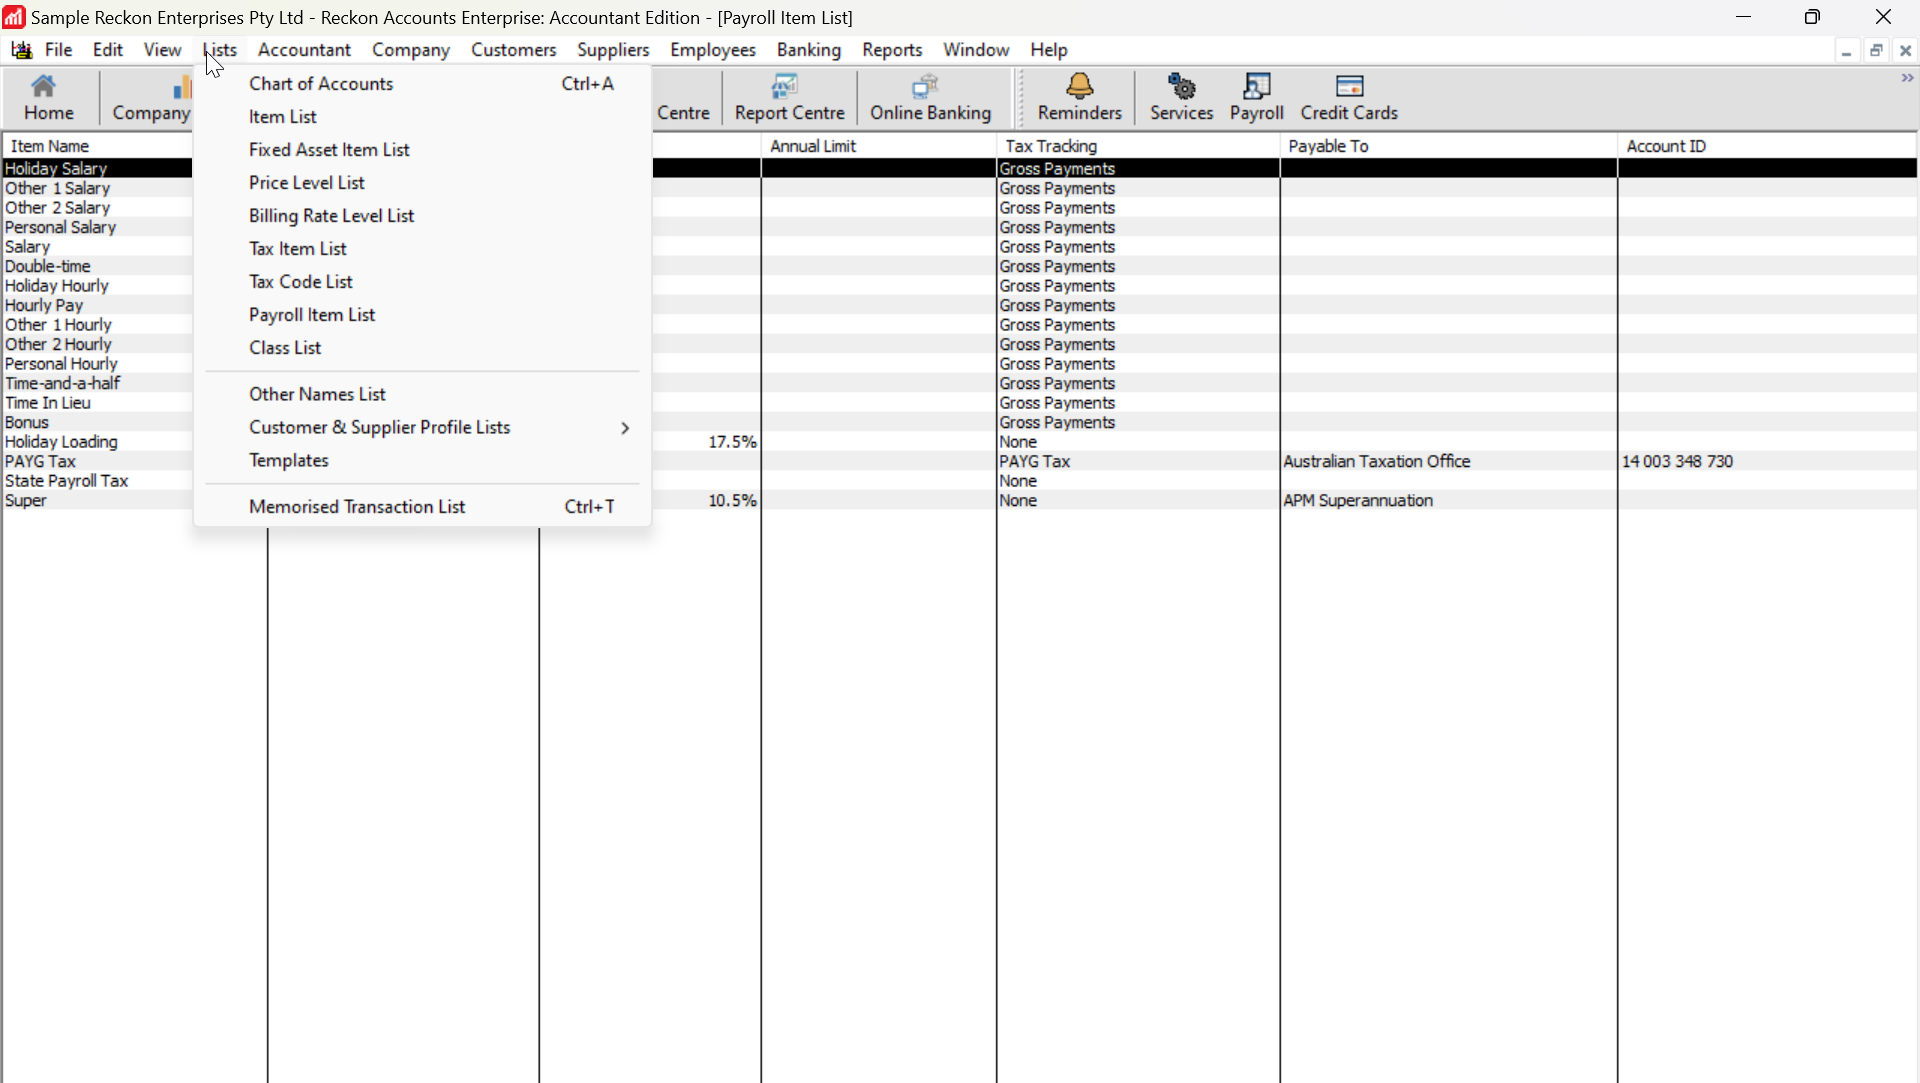Open the Accountant menu

pyautogui.click(x=304, y=50)
